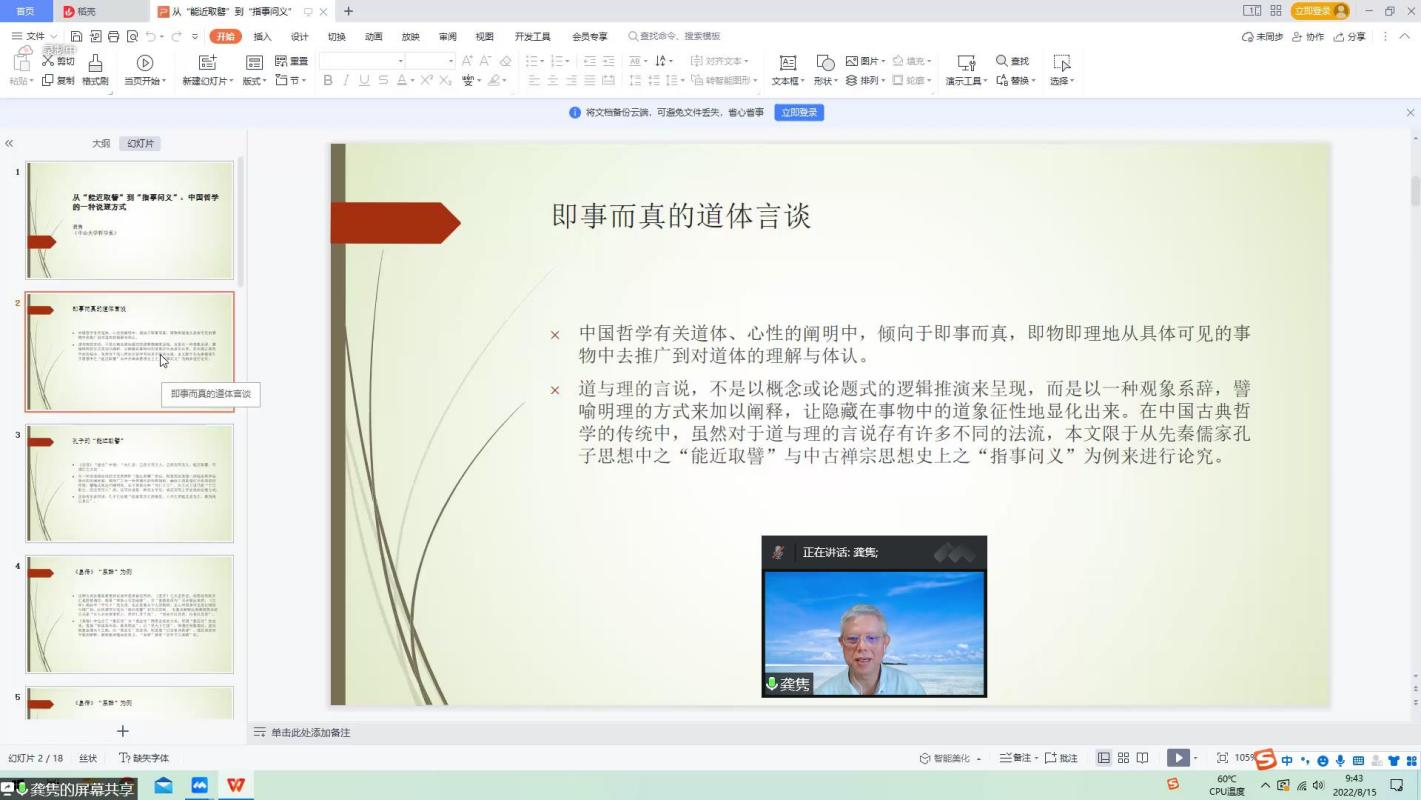This screenshot has height=800, width=1421.
Task: Open Presentation Tools (演示工具)
Action: [966, 63]
